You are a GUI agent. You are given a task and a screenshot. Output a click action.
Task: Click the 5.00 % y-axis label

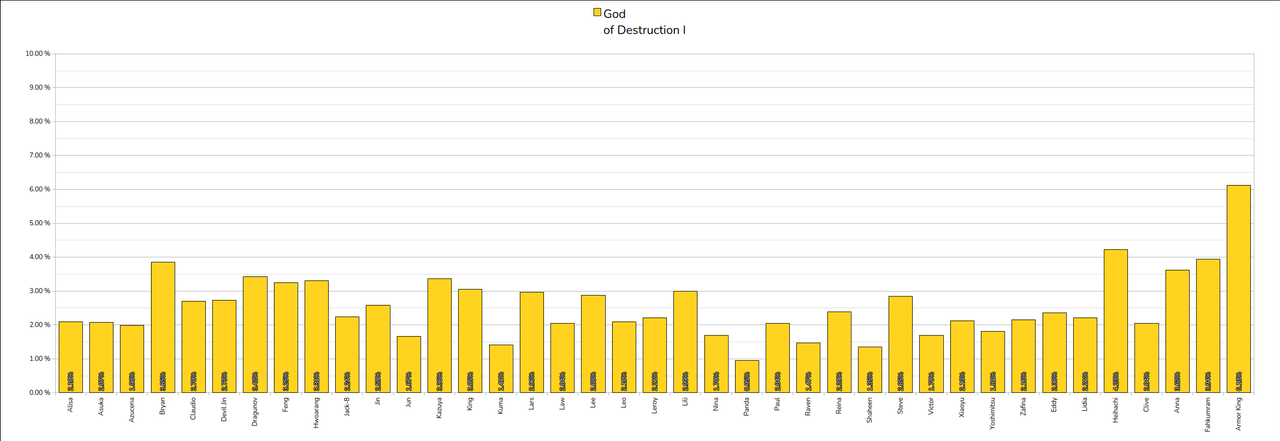(x=38, y=223)
